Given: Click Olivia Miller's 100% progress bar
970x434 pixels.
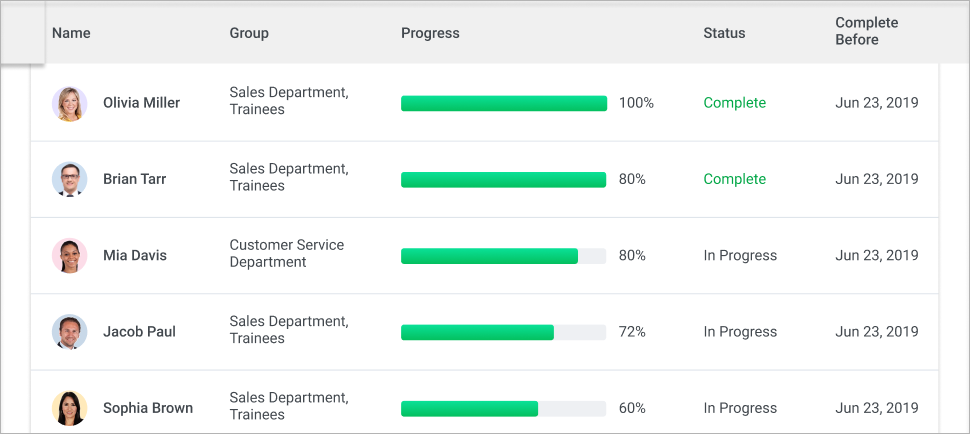Looking at the screenshot, I should [504, 103].
